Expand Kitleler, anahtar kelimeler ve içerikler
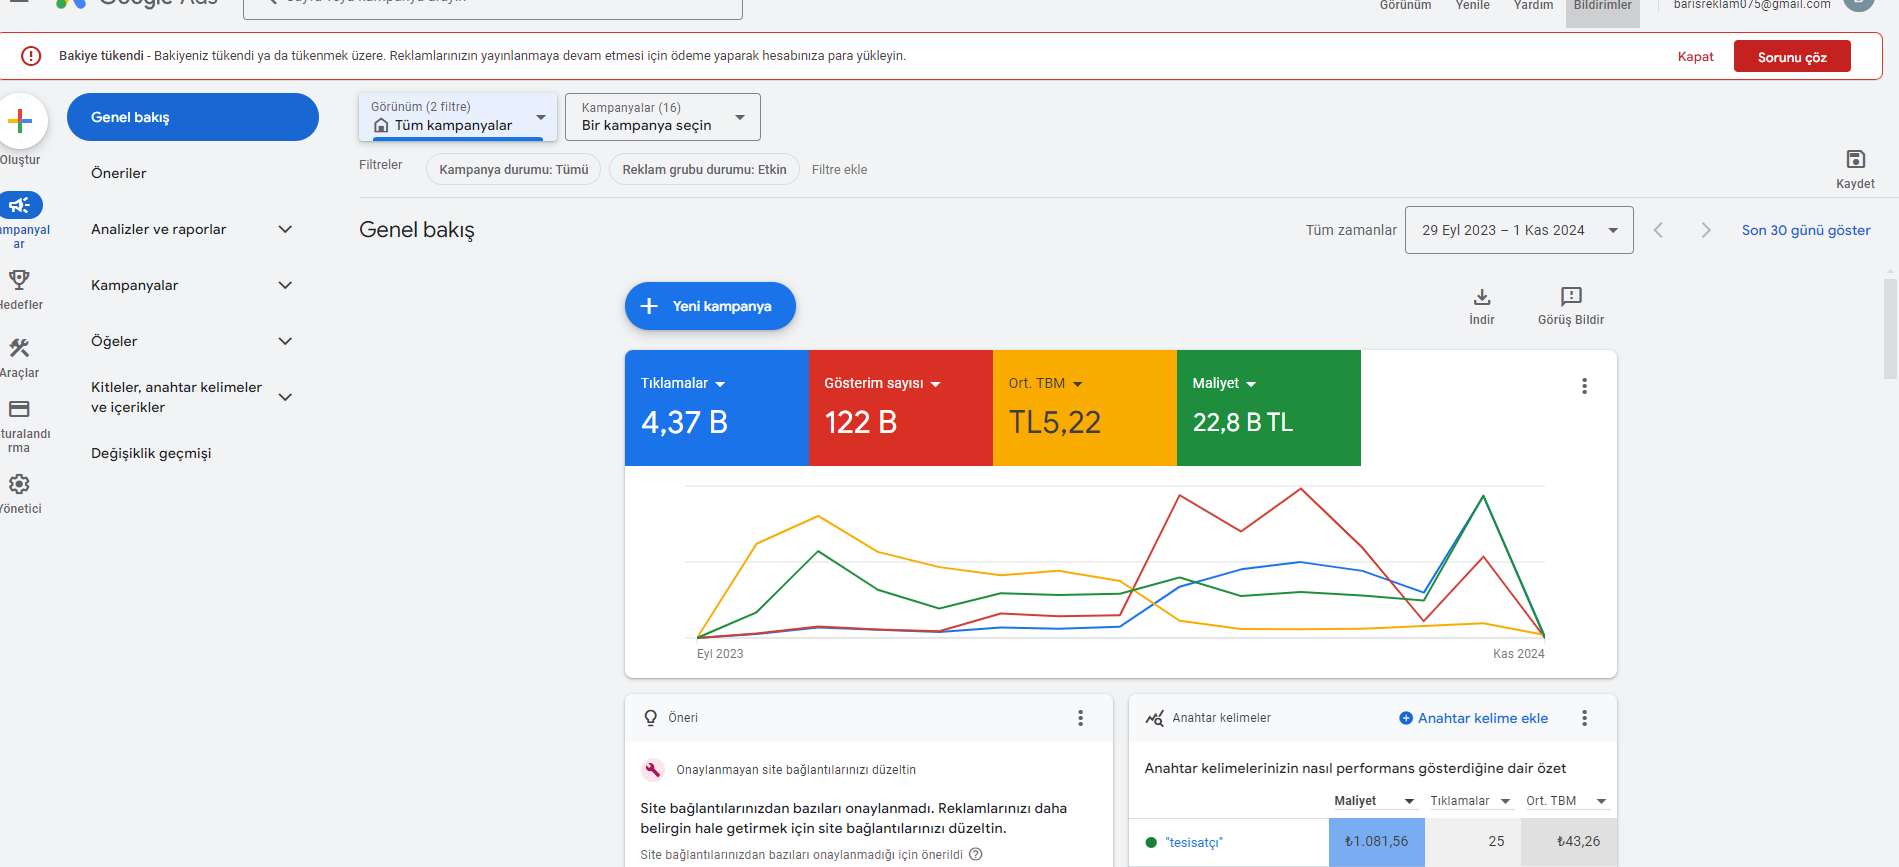1899x867 pixels. (285, 397)
